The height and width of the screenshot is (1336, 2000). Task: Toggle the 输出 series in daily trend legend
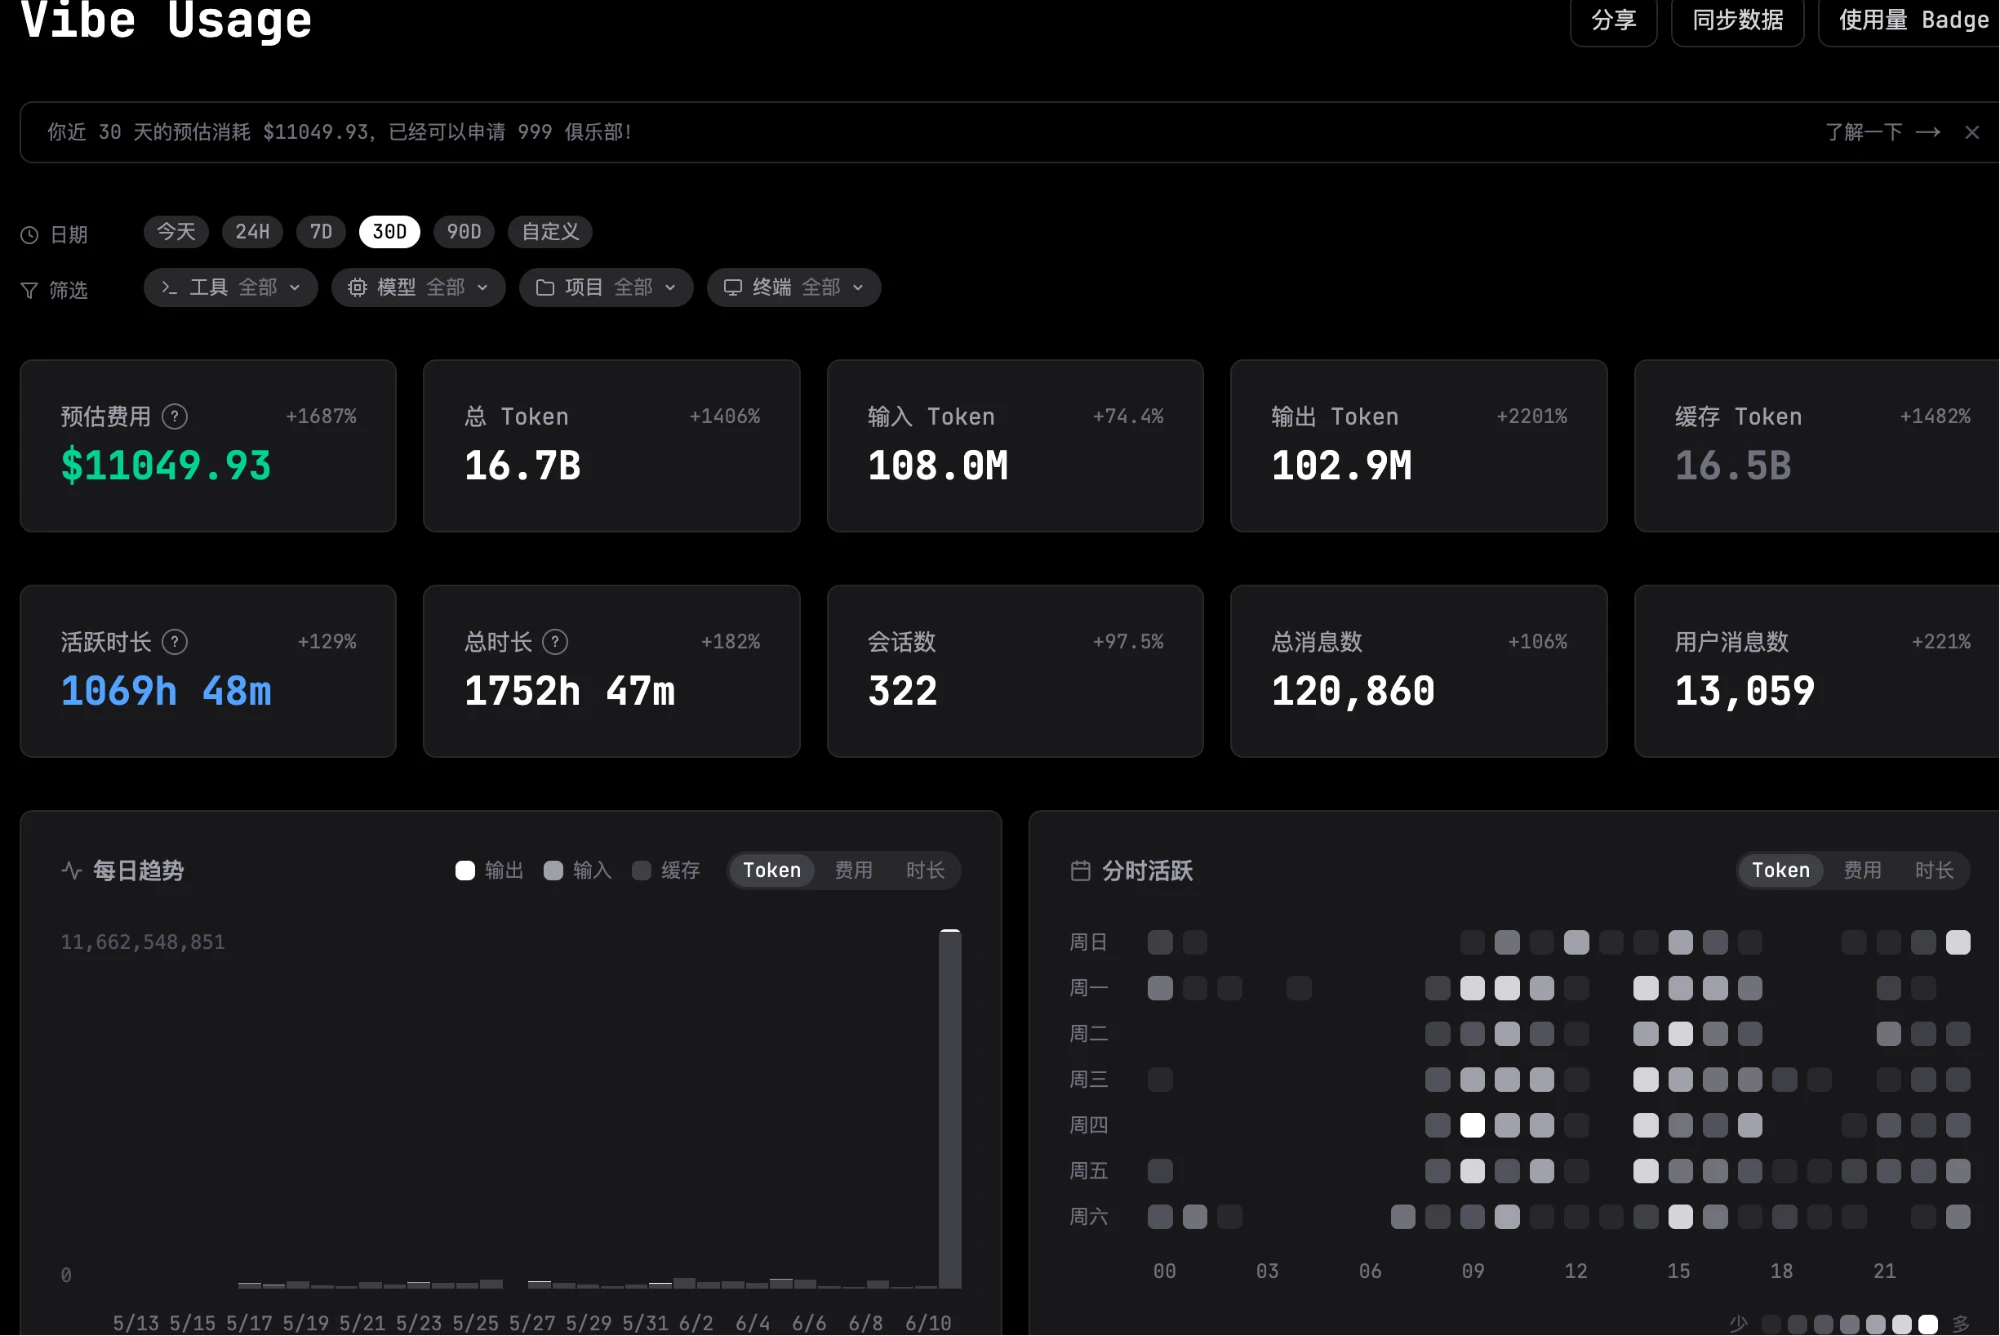[x=489, y=870]
